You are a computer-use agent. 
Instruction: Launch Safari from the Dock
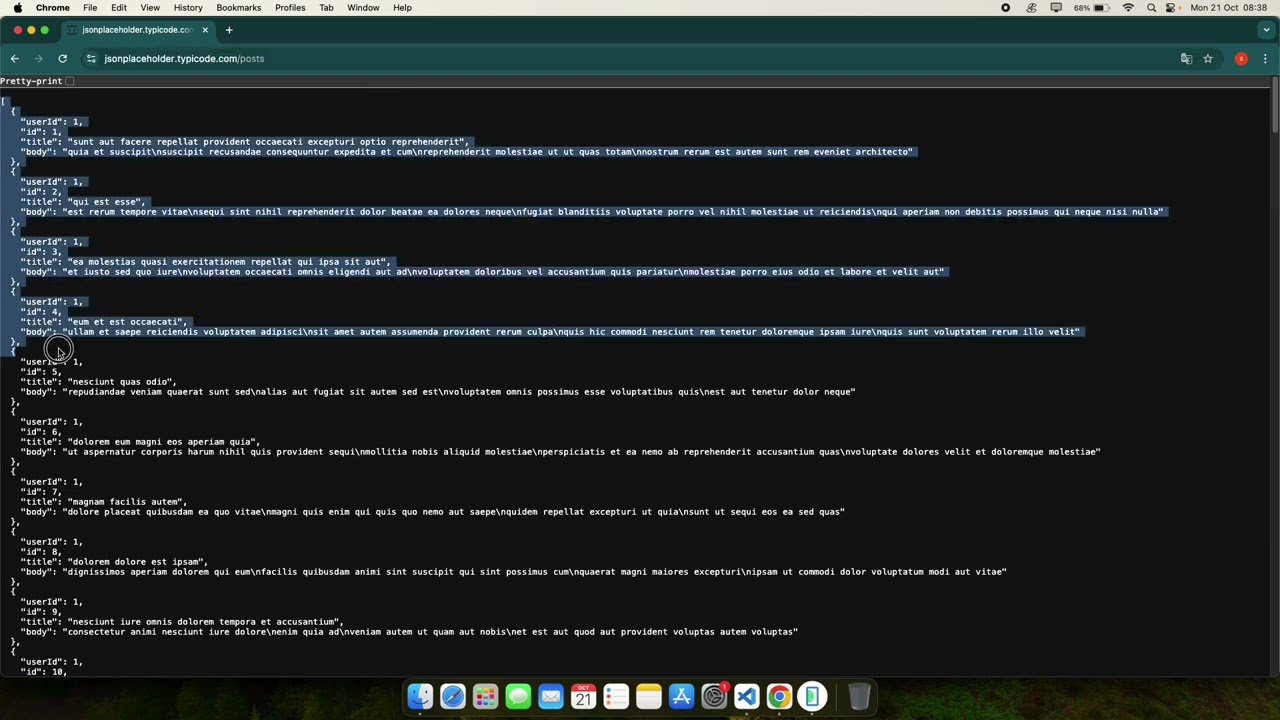(x=453, y=696)
